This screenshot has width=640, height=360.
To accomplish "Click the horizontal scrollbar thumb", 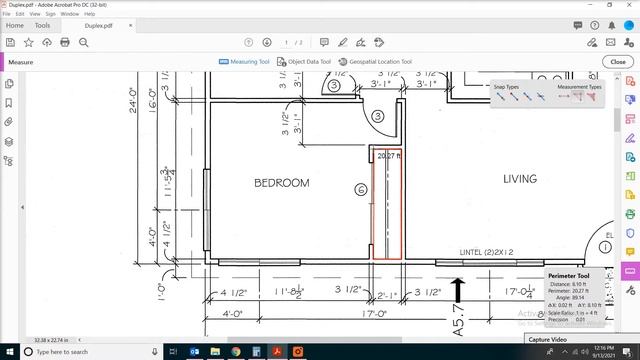I will pos(314,340).
